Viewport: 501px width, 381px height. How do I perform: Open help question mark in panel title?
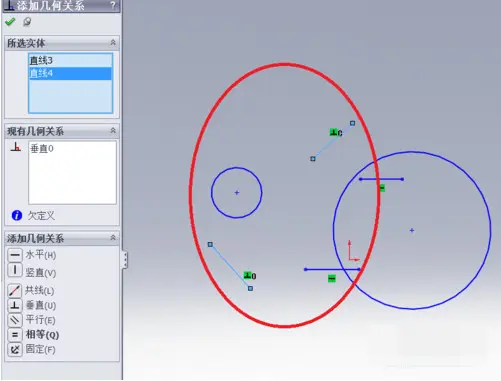click(113, 5)
